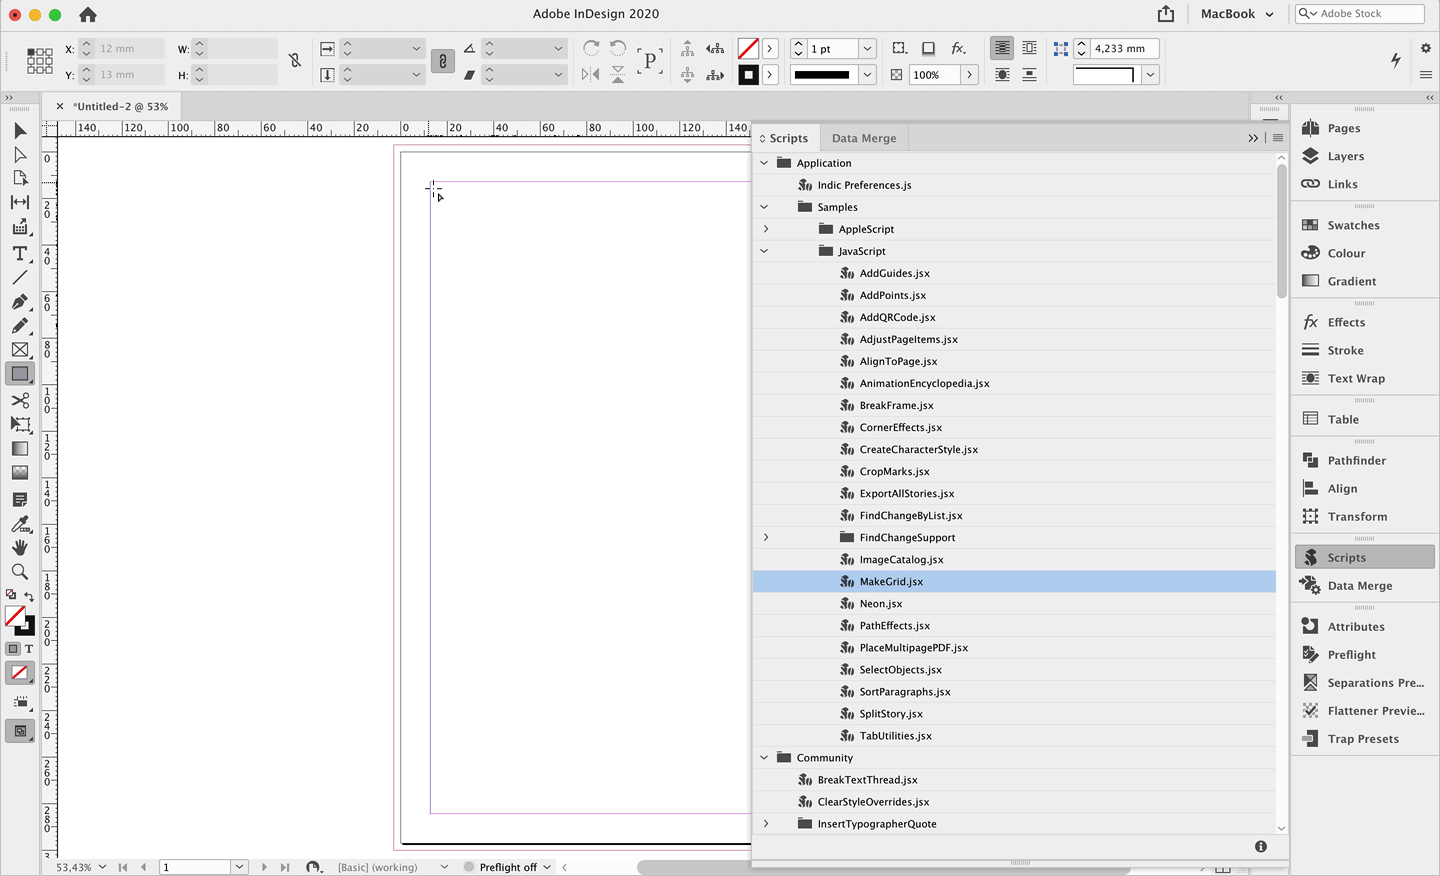Select the Pencil tool
Image resolution: width=1440 pixels, height=876 pixels.
coord(20,326)
